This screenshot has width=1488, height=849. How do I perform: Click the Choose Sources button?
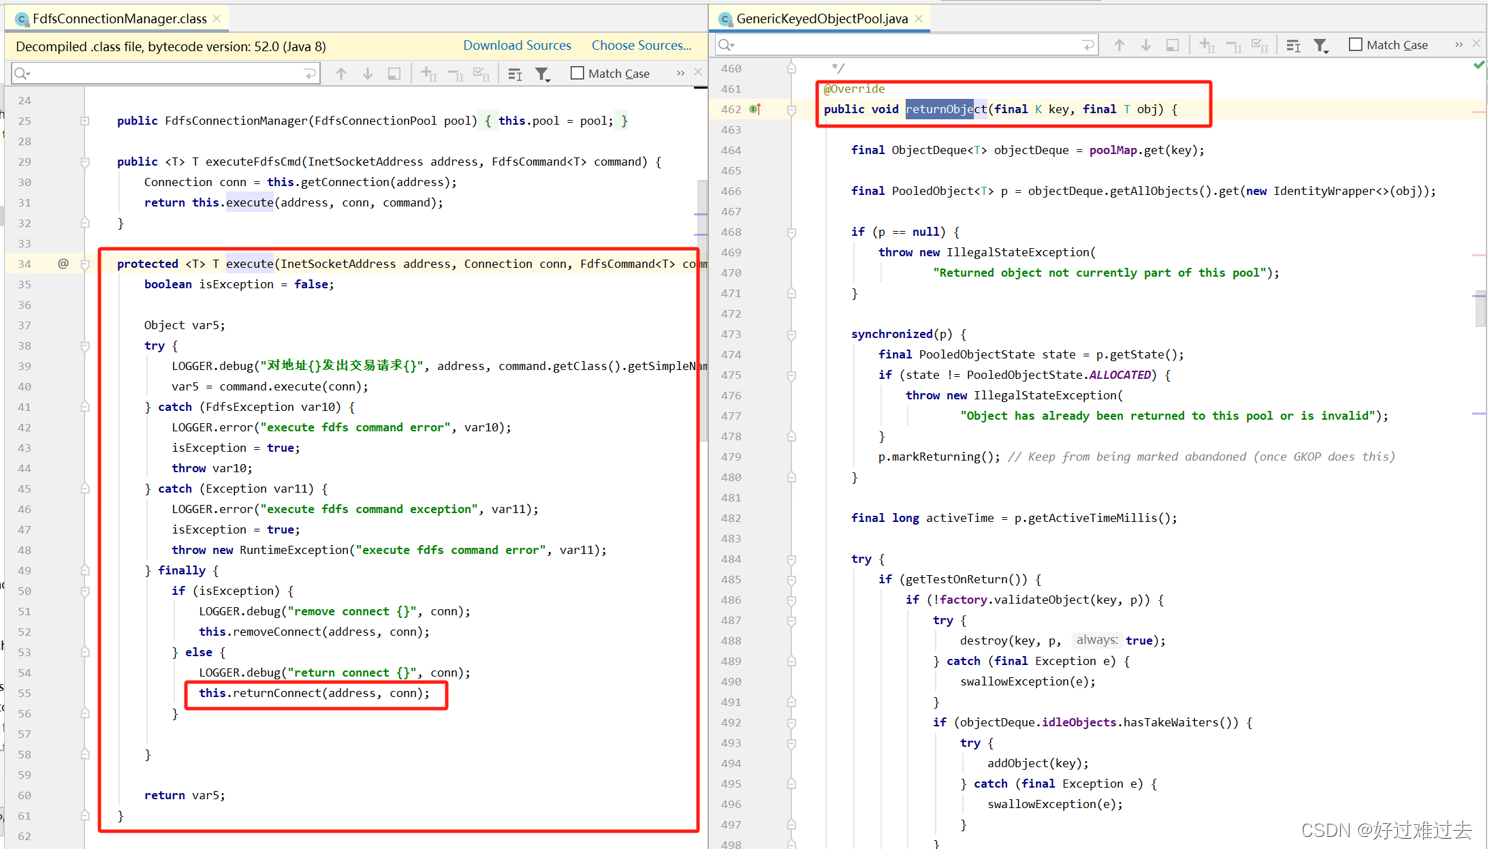click(x=641, y=45)
